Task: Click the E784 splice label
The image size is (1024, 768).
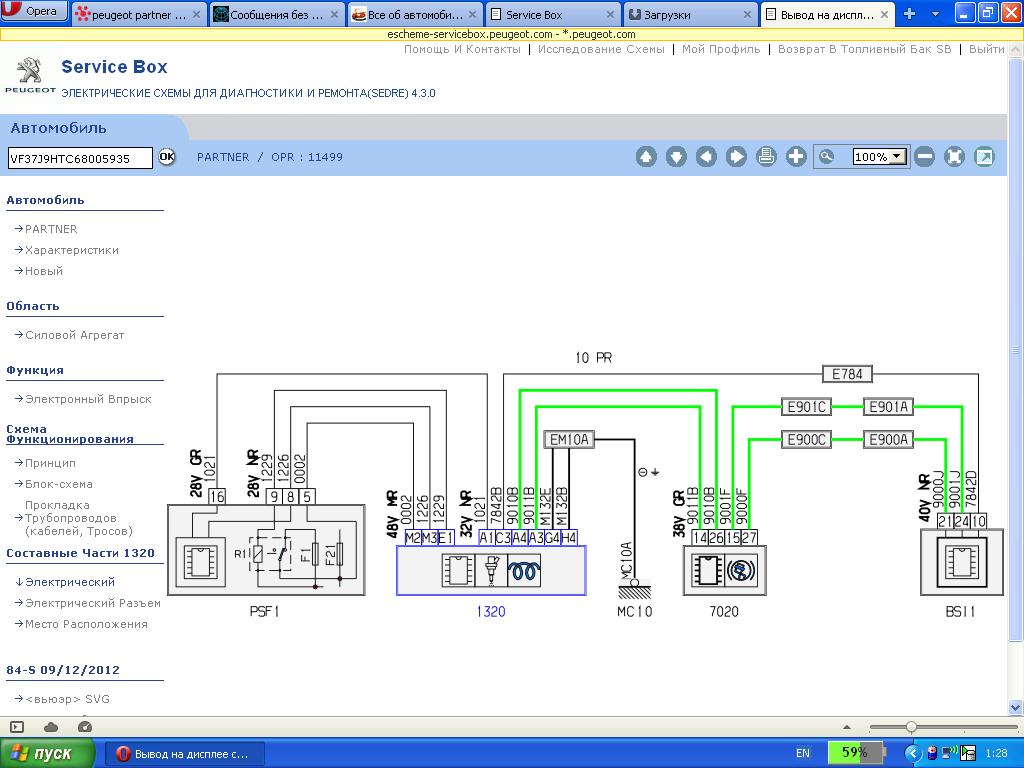Action: point(847,374)
